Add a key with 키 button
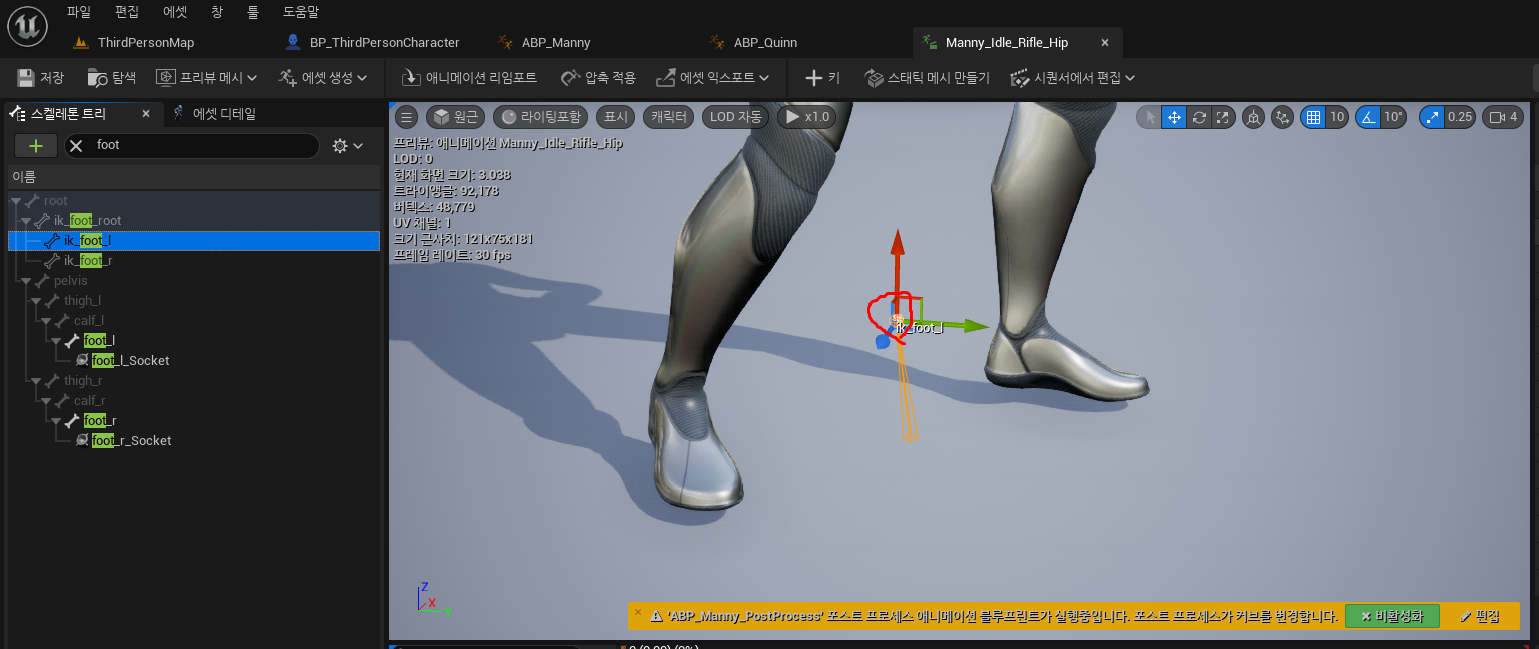This screenshot has height=649, width=1539. [823, 77]
